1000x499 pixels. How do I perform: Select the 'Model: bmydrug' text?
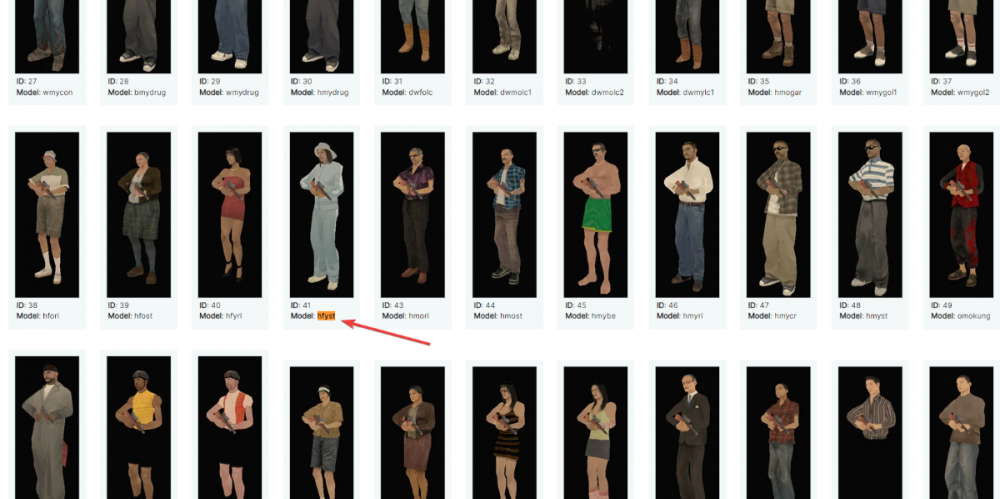point(136,92)
